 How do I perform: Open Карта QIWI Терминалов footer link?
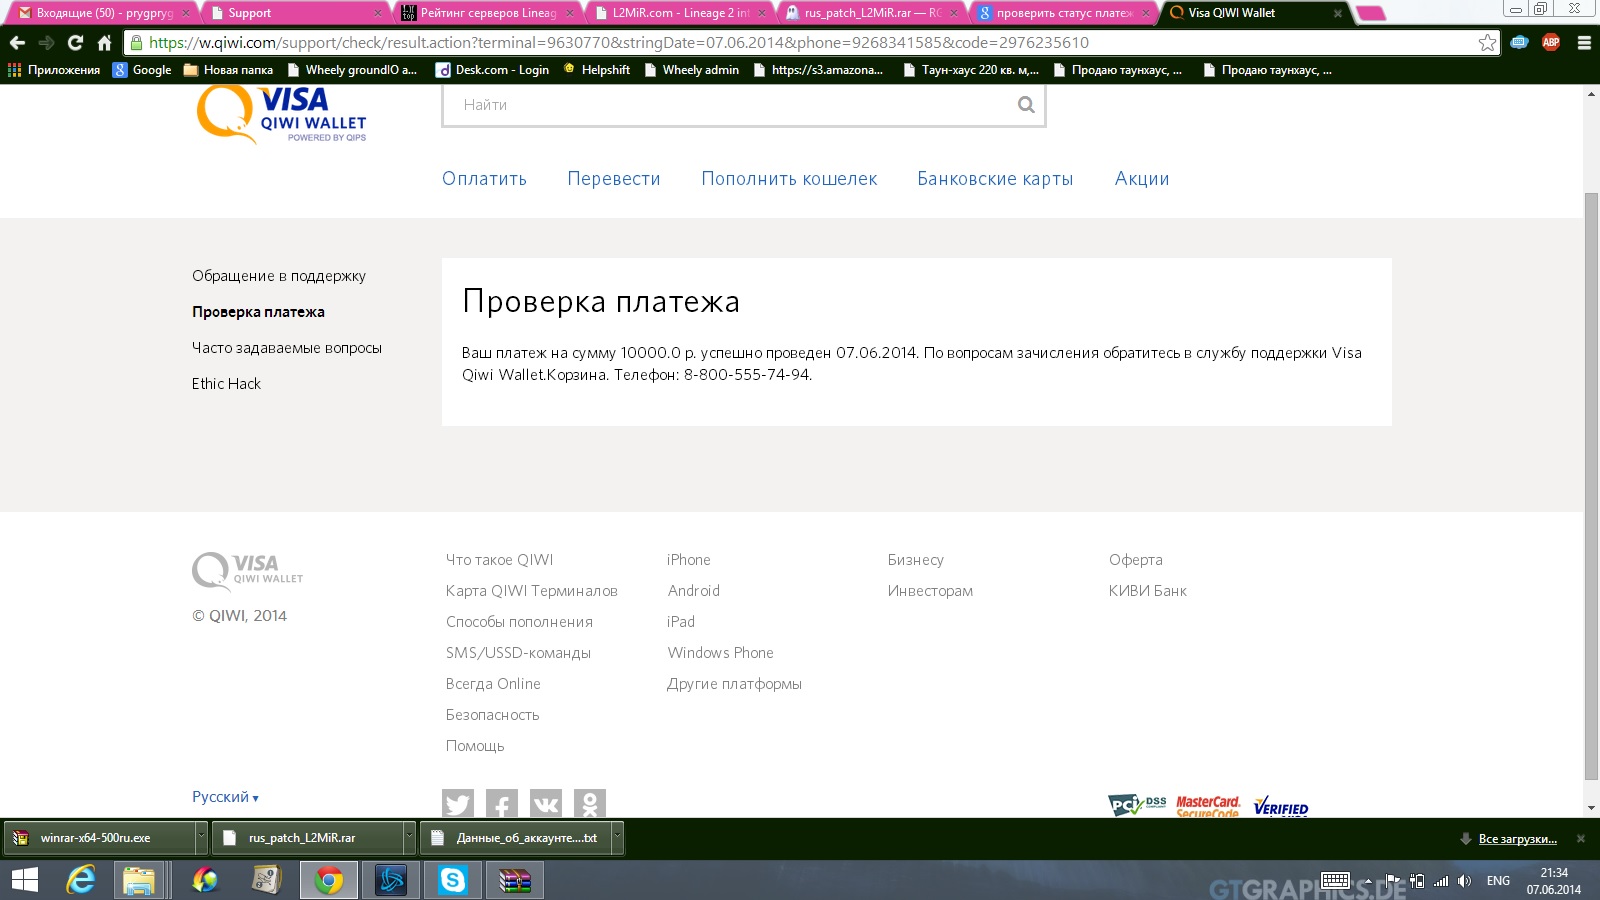coord(532,591)
